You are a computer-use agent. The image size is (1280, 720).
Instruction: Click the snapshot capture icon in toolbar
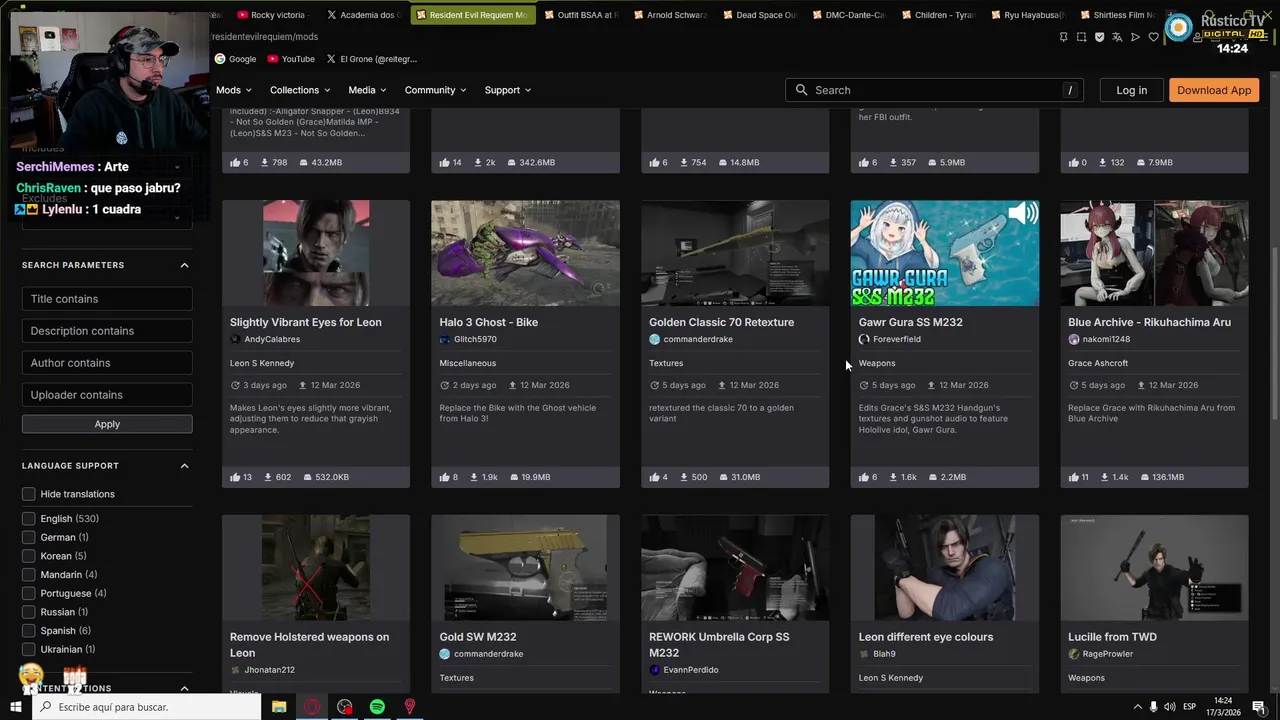pyautogui.click(x=1081, y=37)
